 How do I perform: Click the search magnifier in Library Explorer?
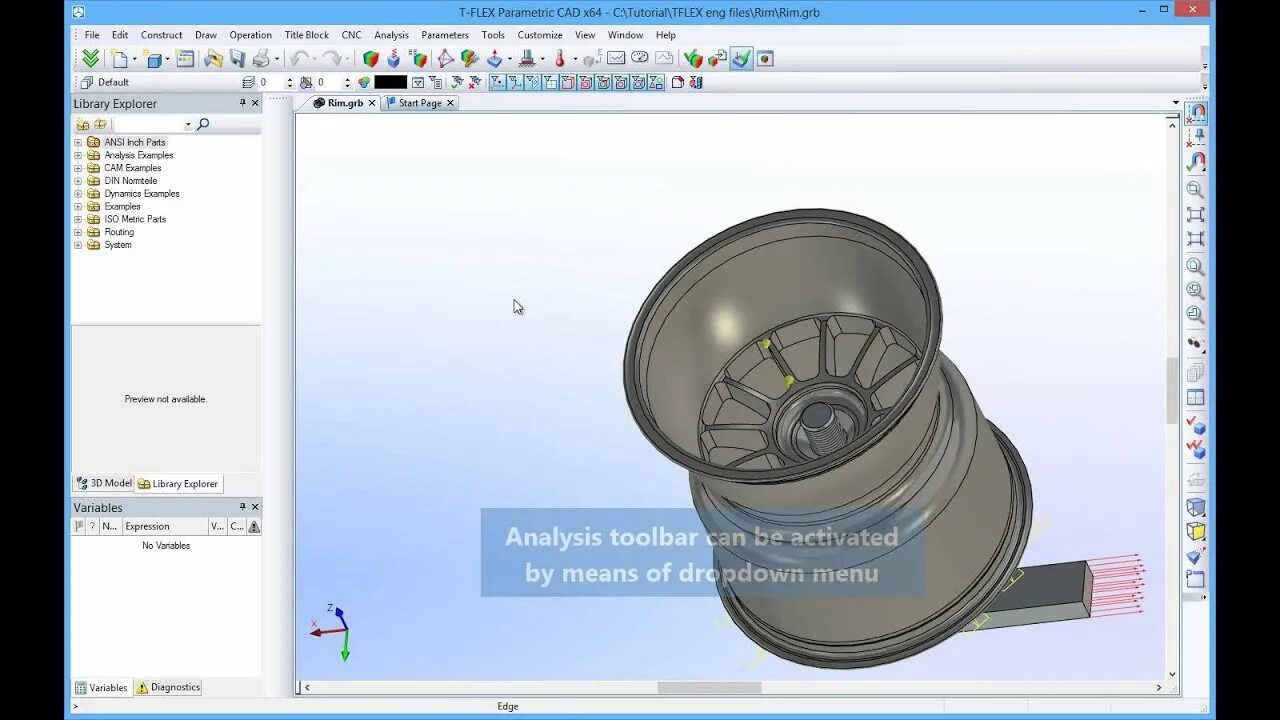click(203, 124)
